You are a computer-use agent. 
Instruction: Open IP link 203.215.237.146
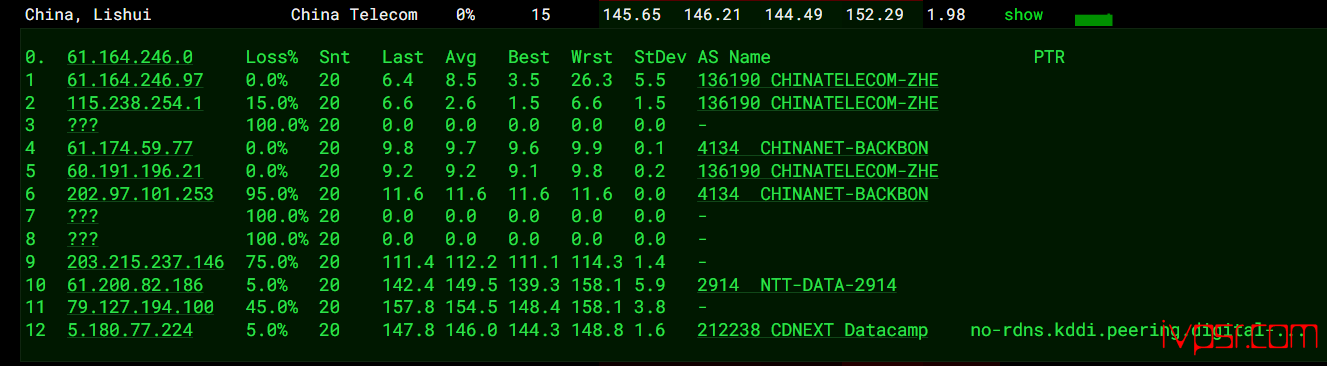[x=145, y=262]
